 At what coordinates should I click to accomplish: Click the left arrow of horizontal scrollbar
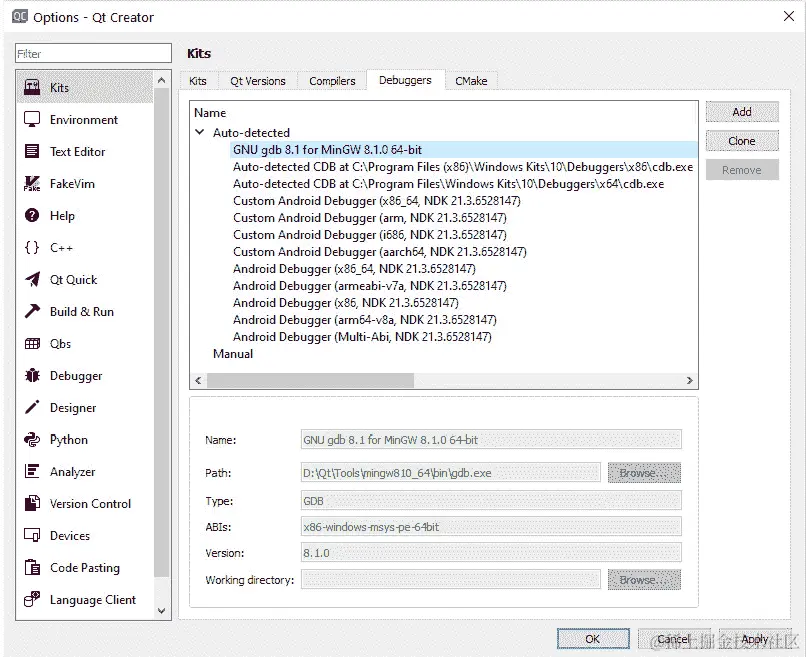[x=198, y=380]
